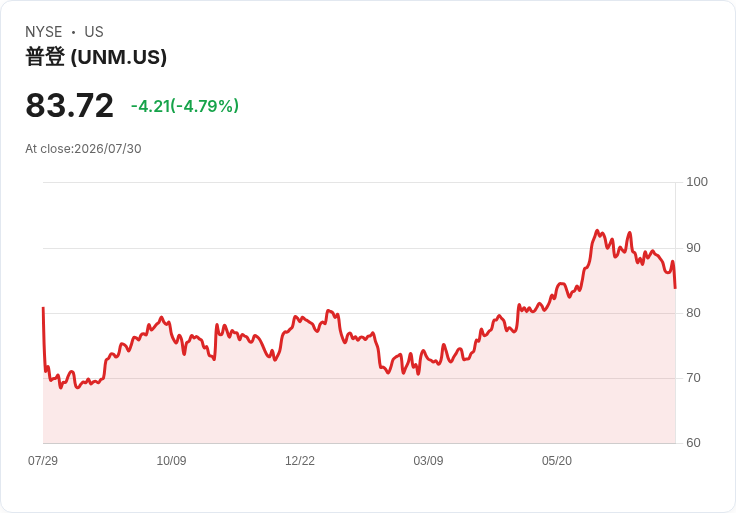Select the 07/29 x-axis date label
This screenshot has width=736, height=513.
[x=43, y=460]
